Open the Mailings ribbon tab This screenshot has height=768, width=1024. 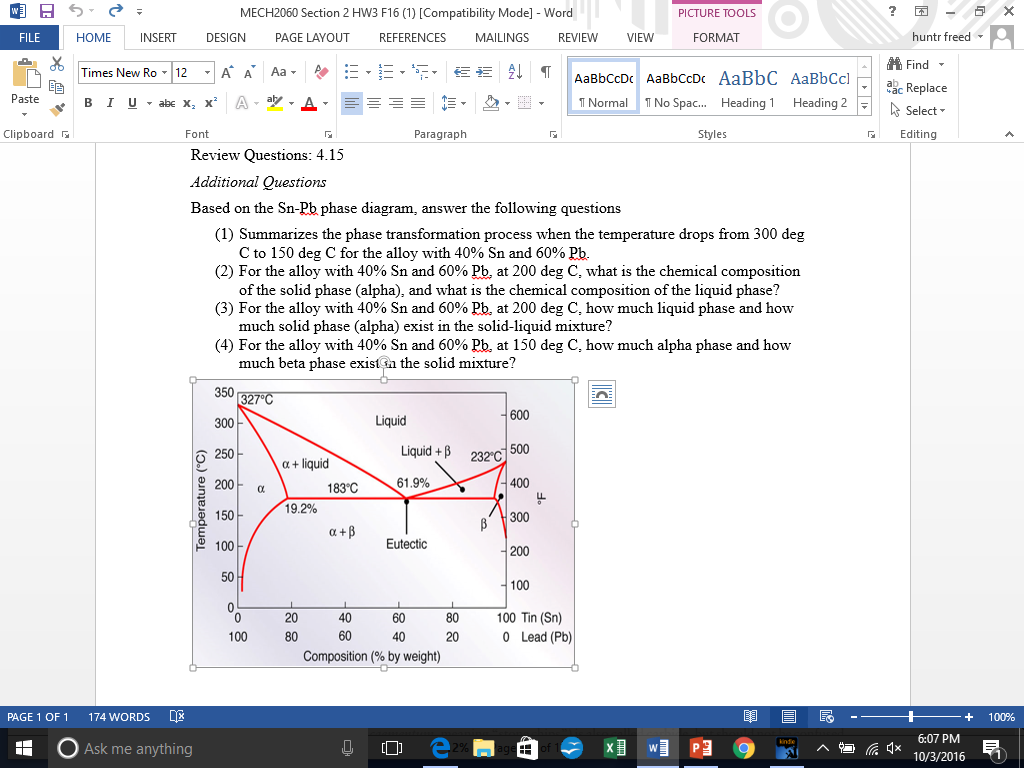coord(501,38)
